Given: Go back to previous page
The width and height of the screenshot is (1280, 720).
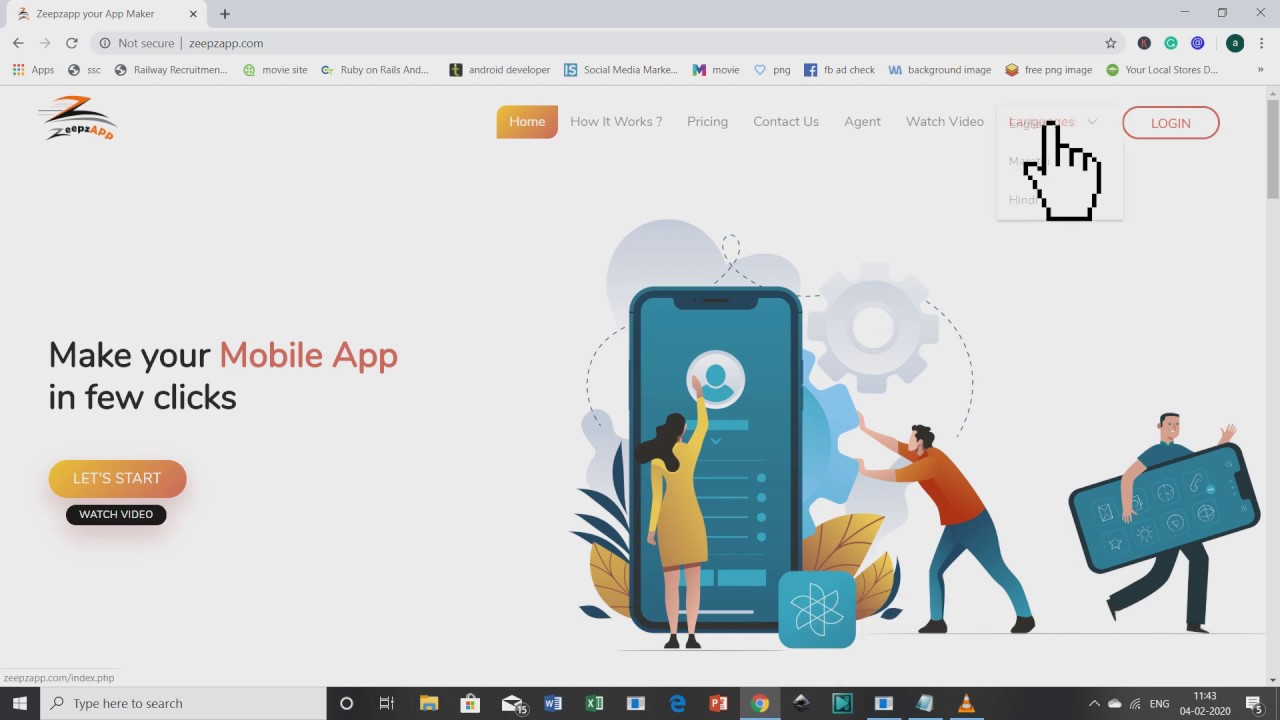Looking at the screenshot, I should 18,43.
